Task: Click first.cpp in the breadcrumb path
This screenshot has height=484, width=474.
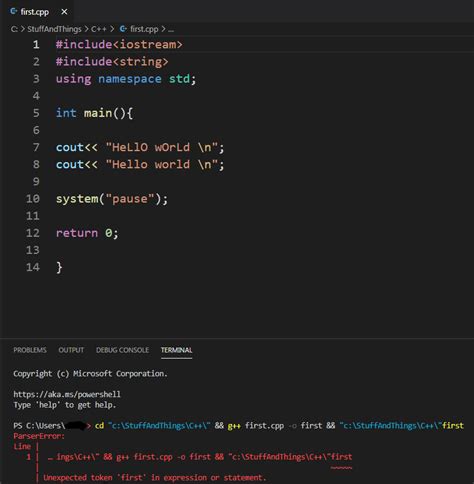Action: tap(144, 29)
